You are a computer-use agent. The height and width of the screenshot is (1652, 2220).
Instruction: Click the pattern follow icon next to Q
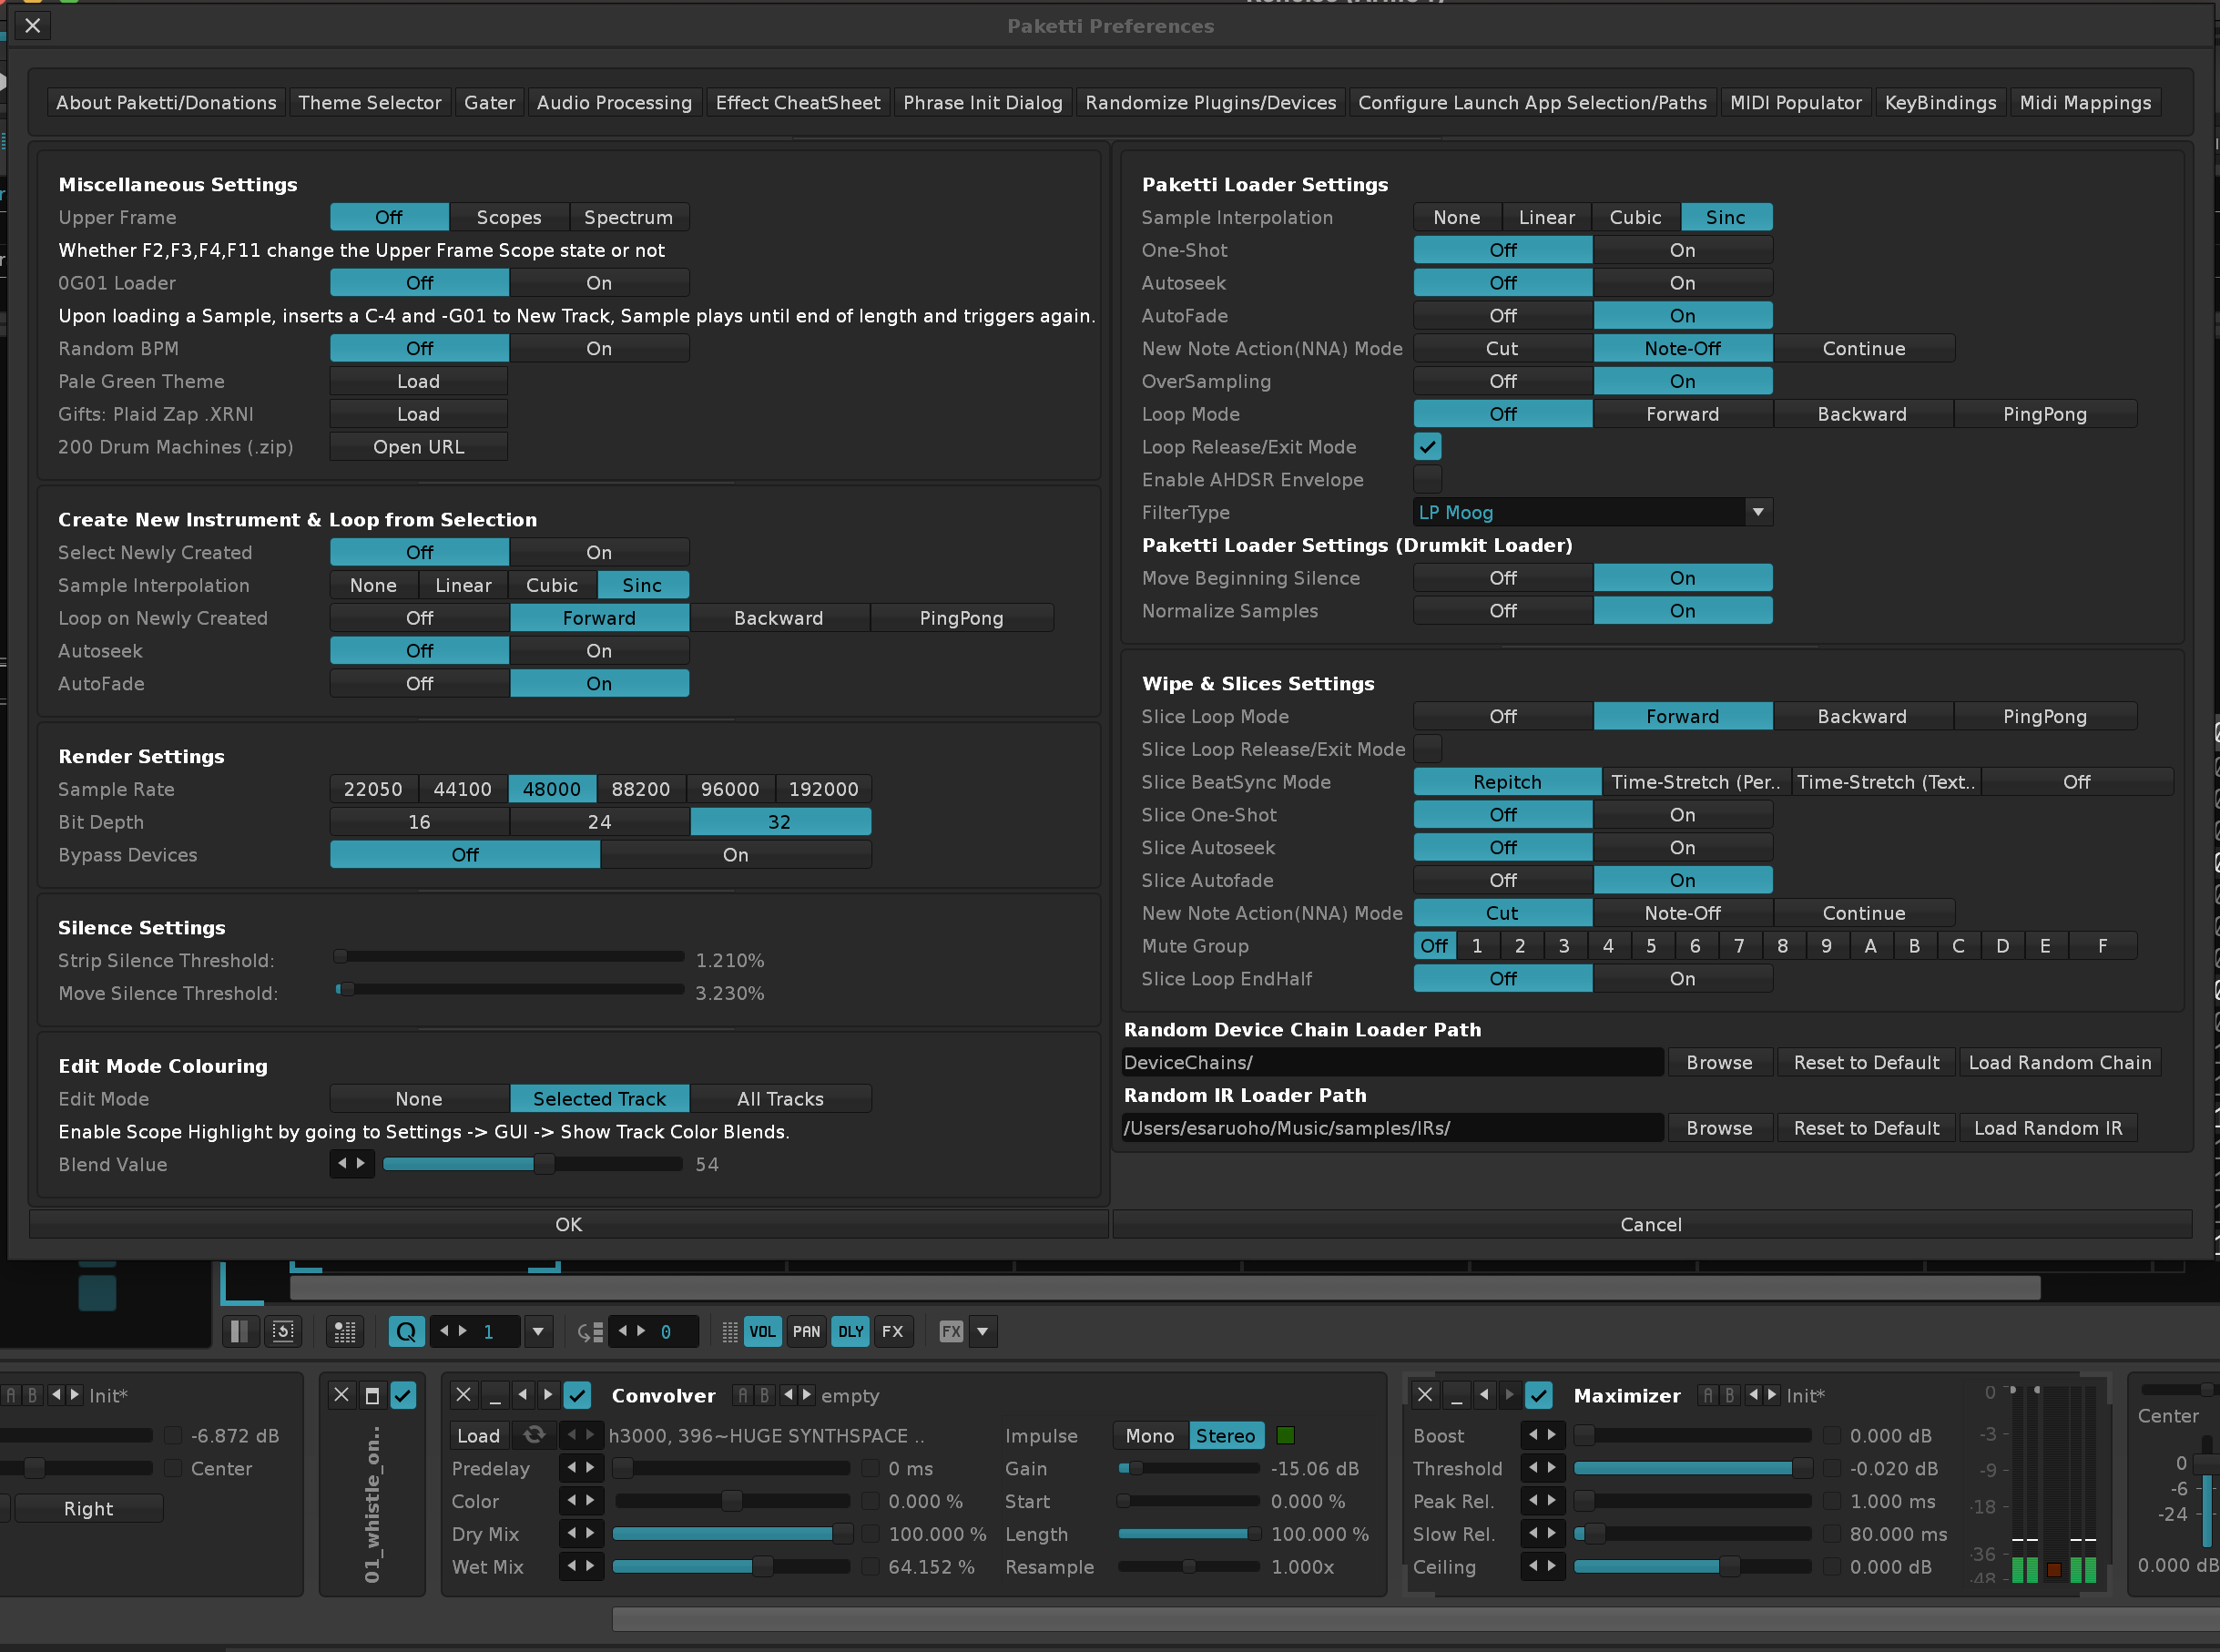344,1331
